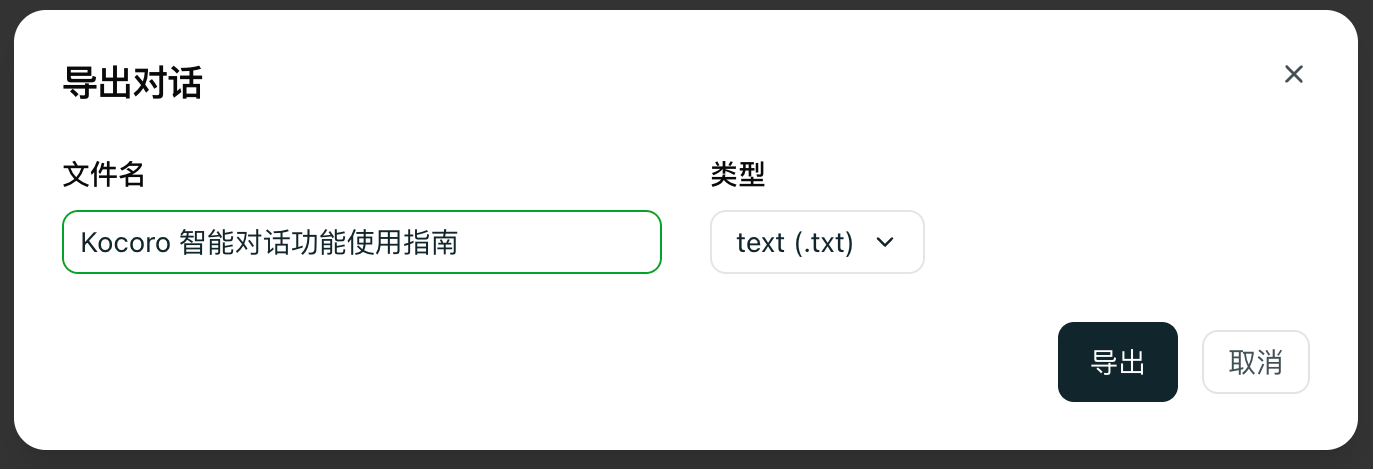This screenshot has height=470, width=1374.
Task: Click the 类型 label
Action: (738, 175)
